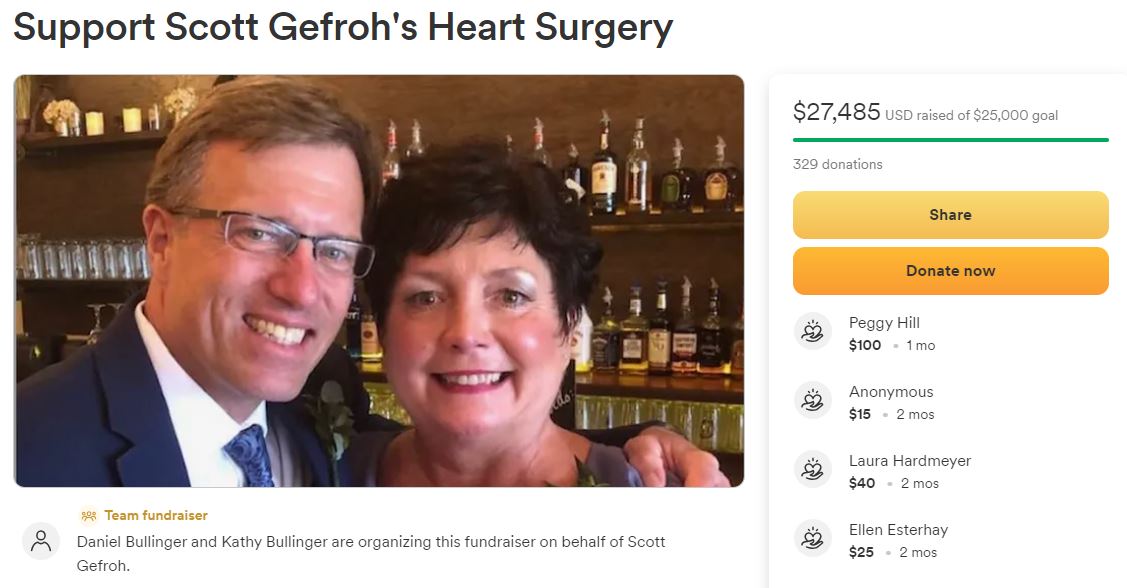This screenshot has height=588, width=1127.
Task: Select the green fundraising progress bar
Action: tap(950, 139)
